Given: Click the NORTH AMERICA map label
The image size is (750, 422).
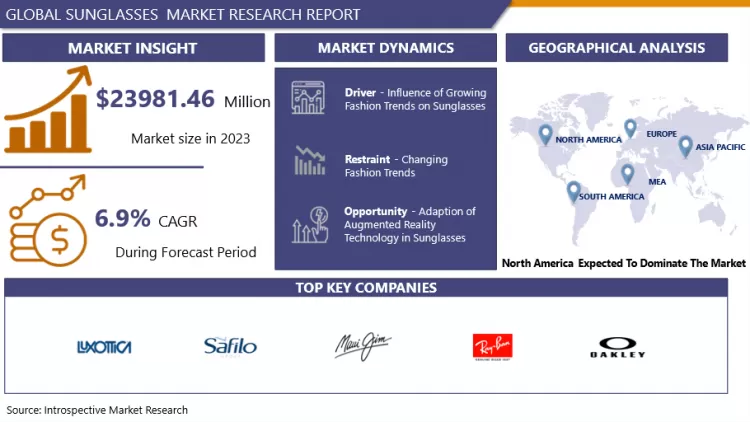Looking at the screenshot, I should click(x=588, y=140).
